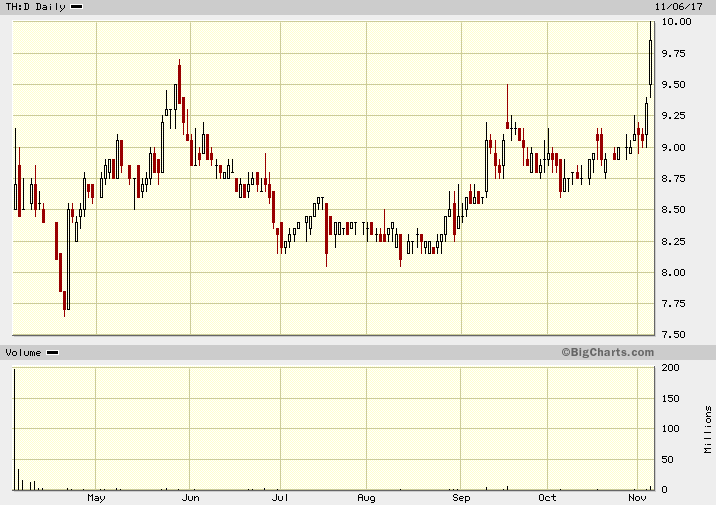
Task: Click the 'TH:D Daily' chart title
Action: (x=35, y=7)
